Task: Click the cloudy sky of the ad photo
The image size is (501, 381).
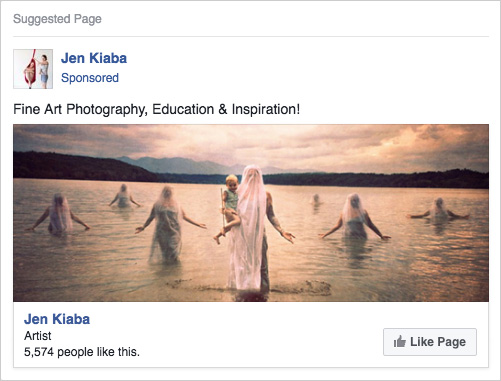Action: tap(251, 142)
